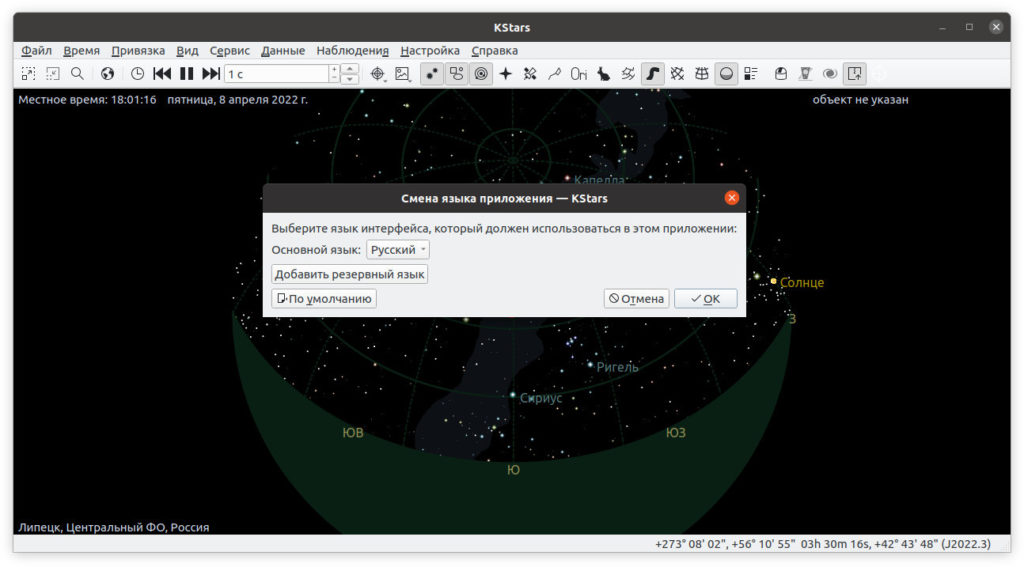Close the Смена языка приложения dialog
The width and height of the screenshot is (1024, 567).
731,198
